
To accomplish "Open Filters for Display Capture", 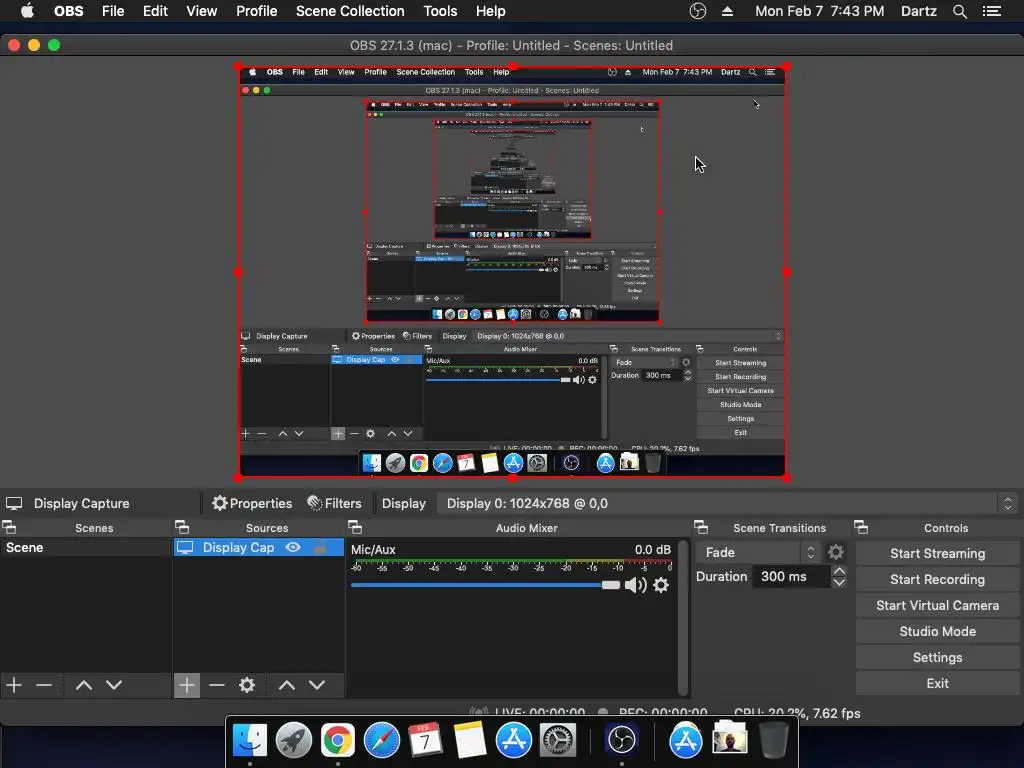I will click(x=334, y=503).
